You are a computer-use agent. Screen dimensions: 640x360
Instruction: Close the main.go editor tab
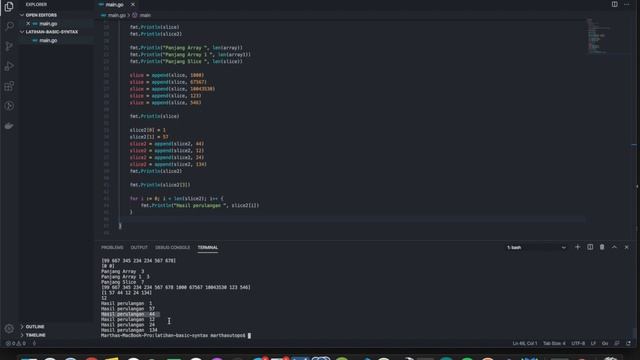(x=133, y=4)
